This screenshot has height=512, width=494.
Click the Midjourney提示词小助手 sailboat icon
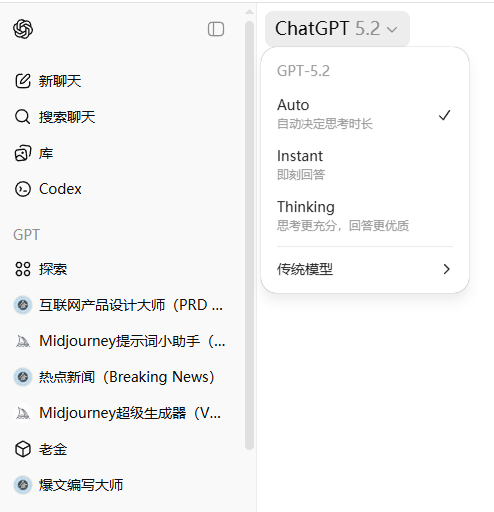[23, 341]
